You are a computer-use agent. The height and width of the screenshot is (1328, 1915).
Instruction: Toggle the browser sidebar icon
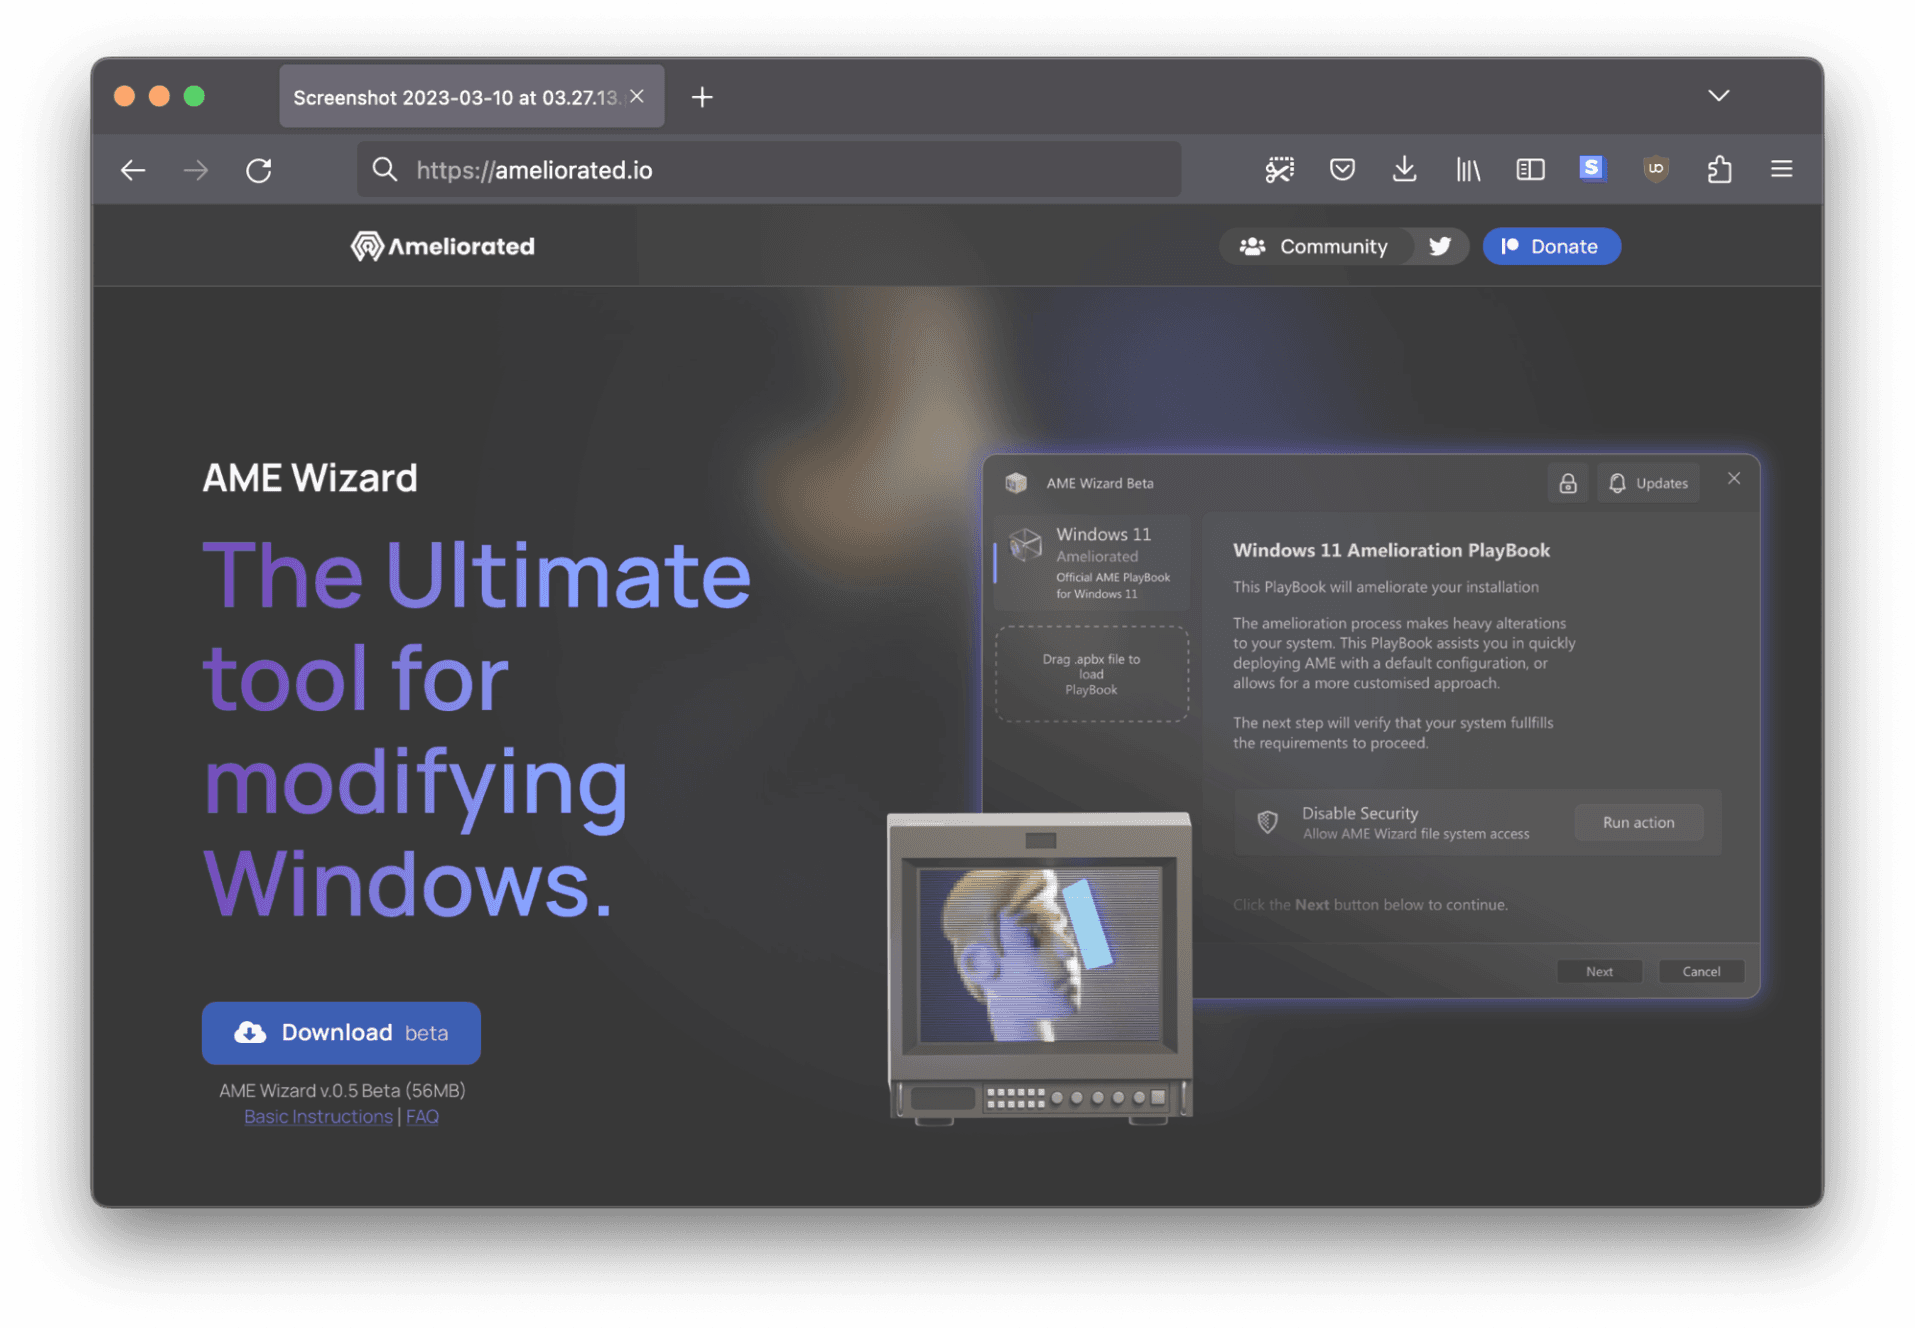(x=1530, y=169)
